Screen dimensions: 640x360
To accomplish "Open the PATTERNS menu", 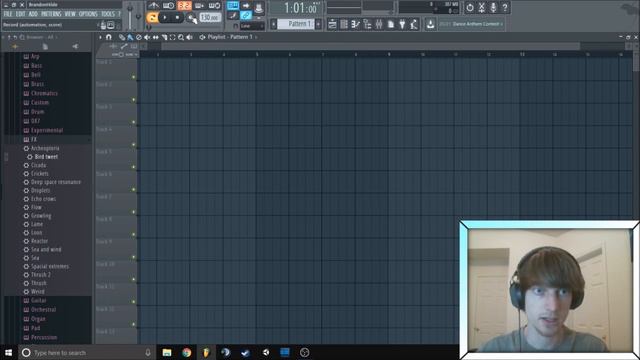I will [51, 14].
